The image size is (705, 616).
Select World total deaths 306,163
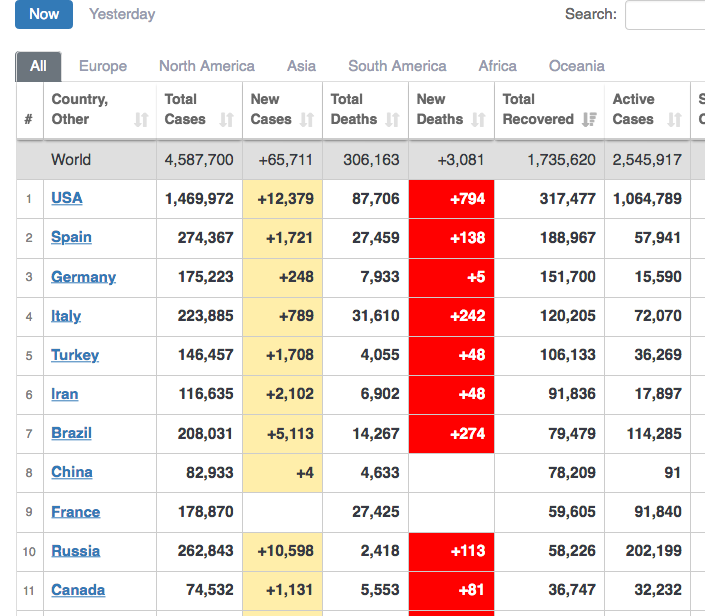point(371,160)
